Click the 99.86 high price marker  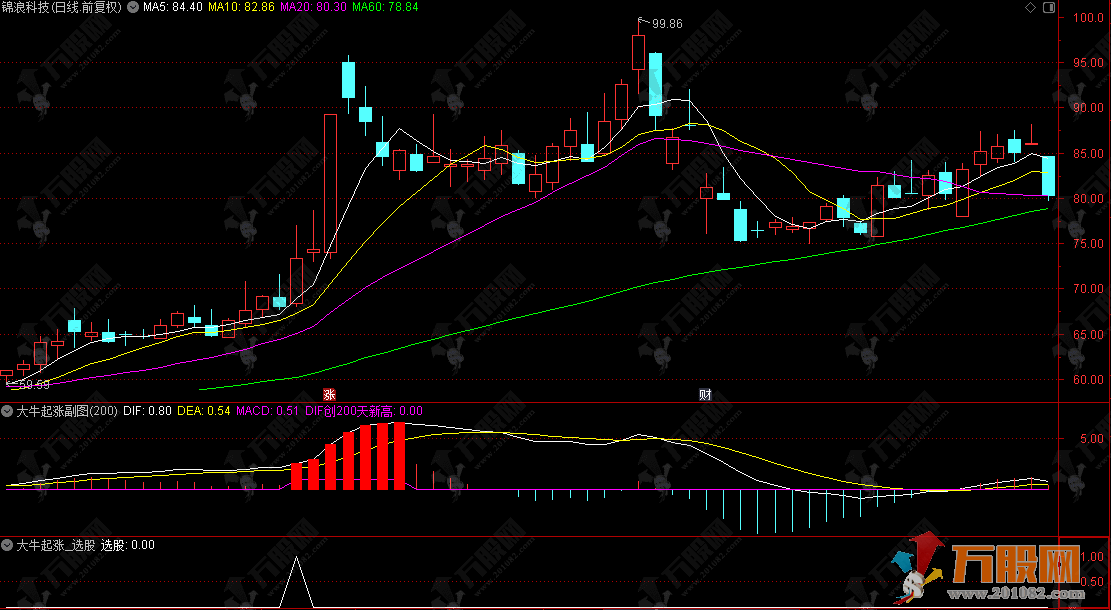coord(666,23)
